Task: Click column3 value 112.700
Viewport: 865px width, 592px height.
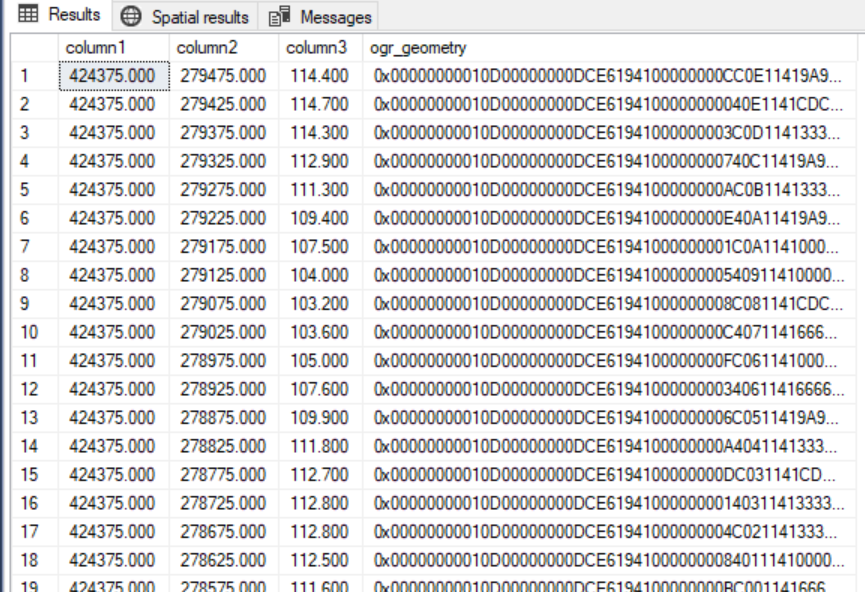Action: [x=321, y=474]
